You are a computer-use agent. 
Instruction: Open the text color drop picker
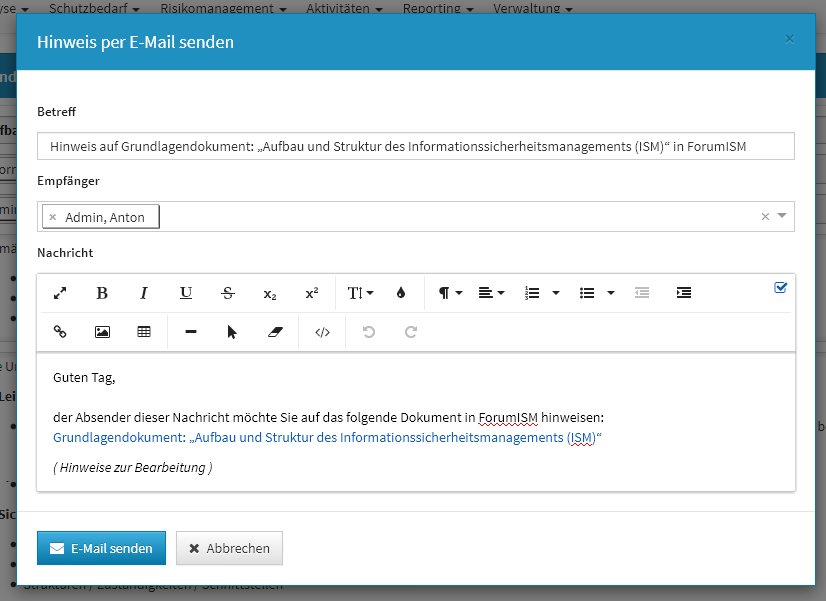pyautogui.click(x=402, y=293)
